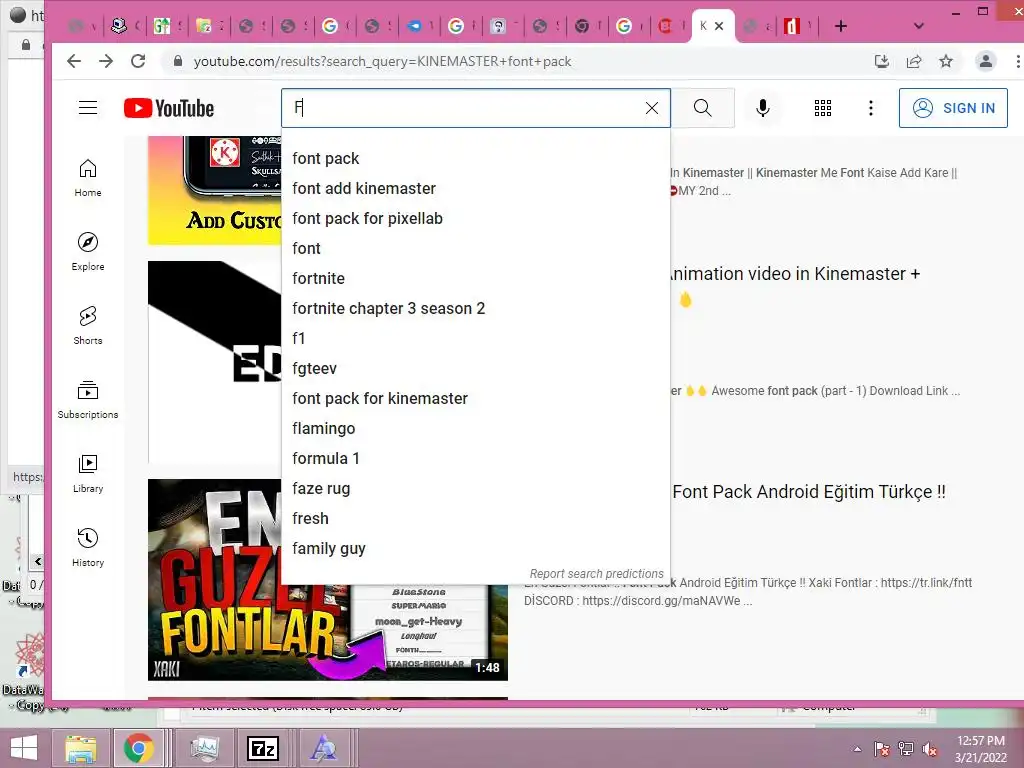The image size is (1024, 768).
Task: Open the Chrome profile avatar
Action: [985, 61]
